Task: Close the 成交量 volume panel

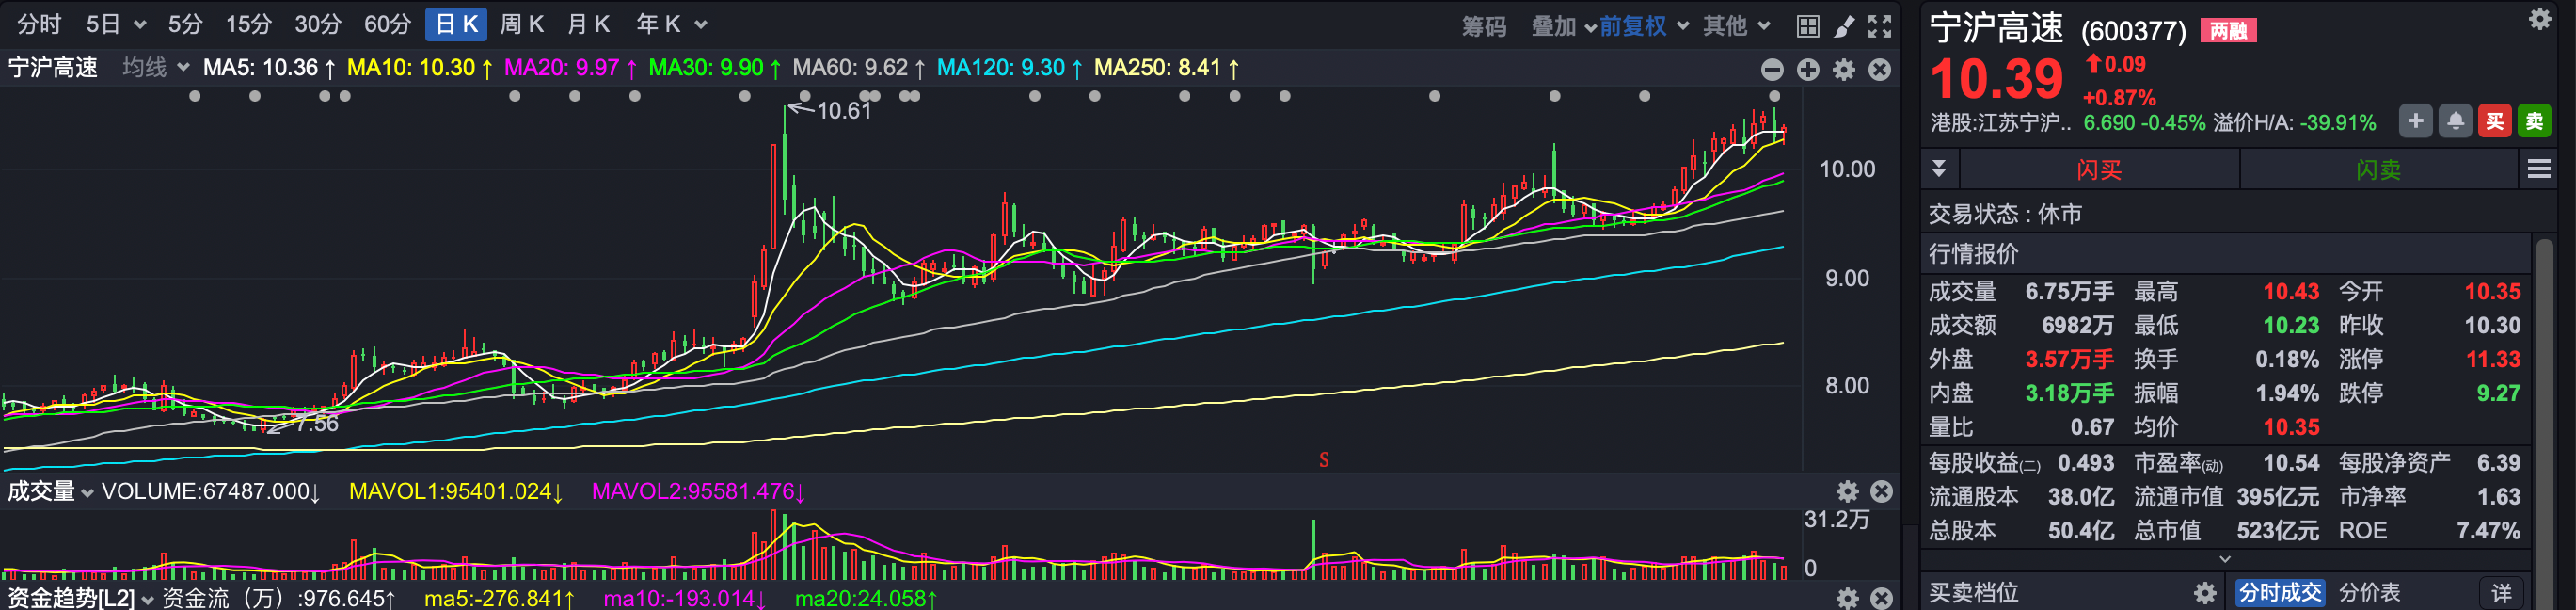Action: click(1882, 491)
